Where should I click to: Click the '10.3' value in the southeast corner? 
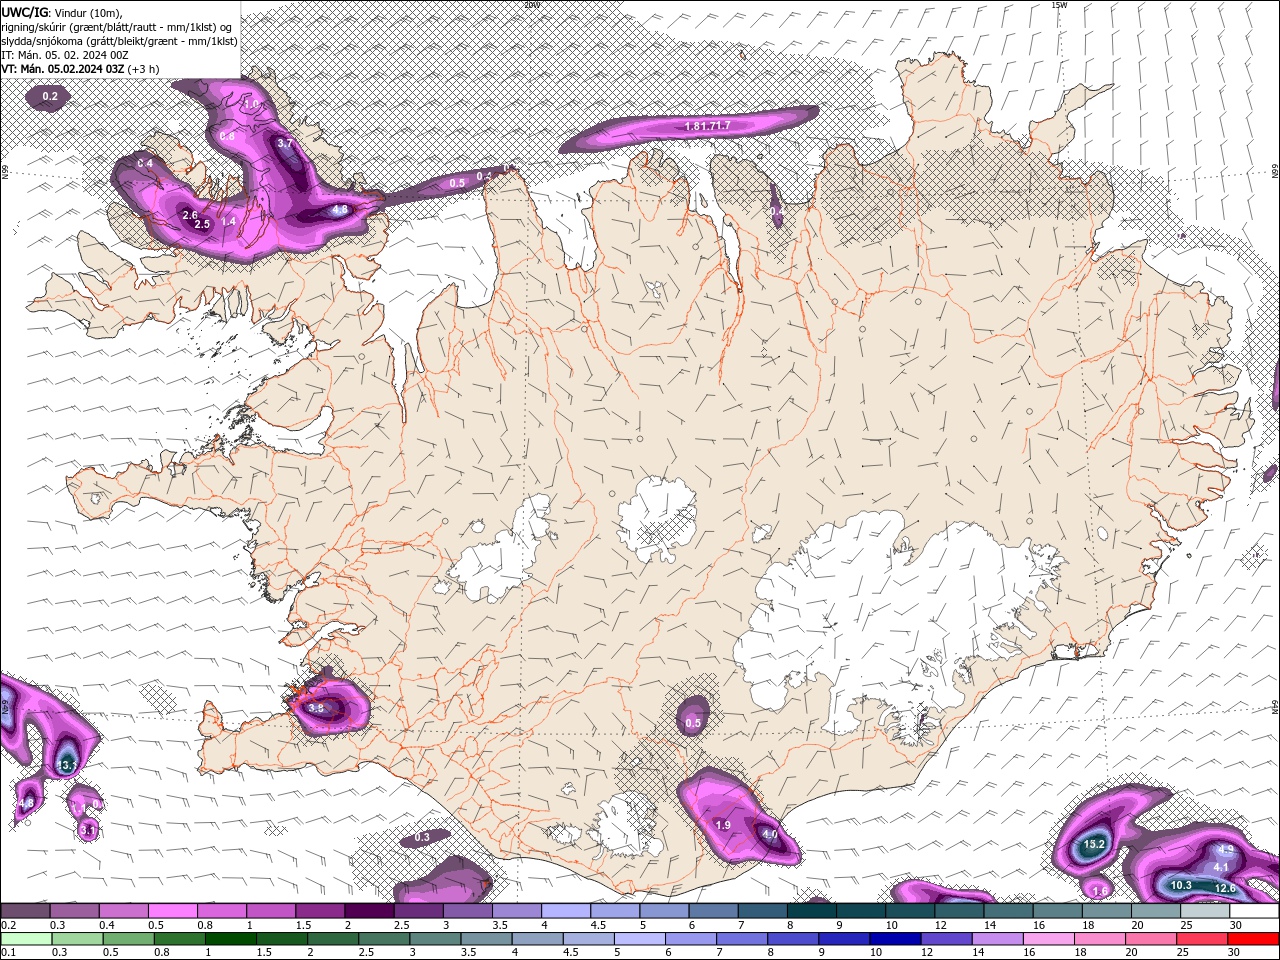[1181, 886]
